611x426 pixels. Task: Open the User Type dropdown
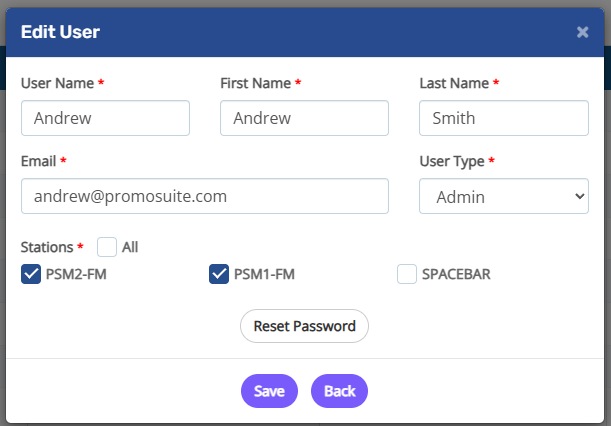[x=503, y=196]
